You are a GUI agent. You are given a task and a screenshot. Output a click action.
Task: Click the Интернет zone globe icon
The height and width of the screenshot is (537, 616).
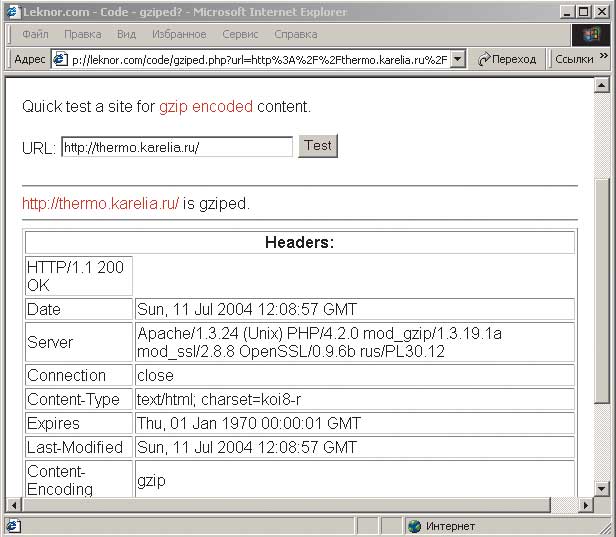point(414,526)
